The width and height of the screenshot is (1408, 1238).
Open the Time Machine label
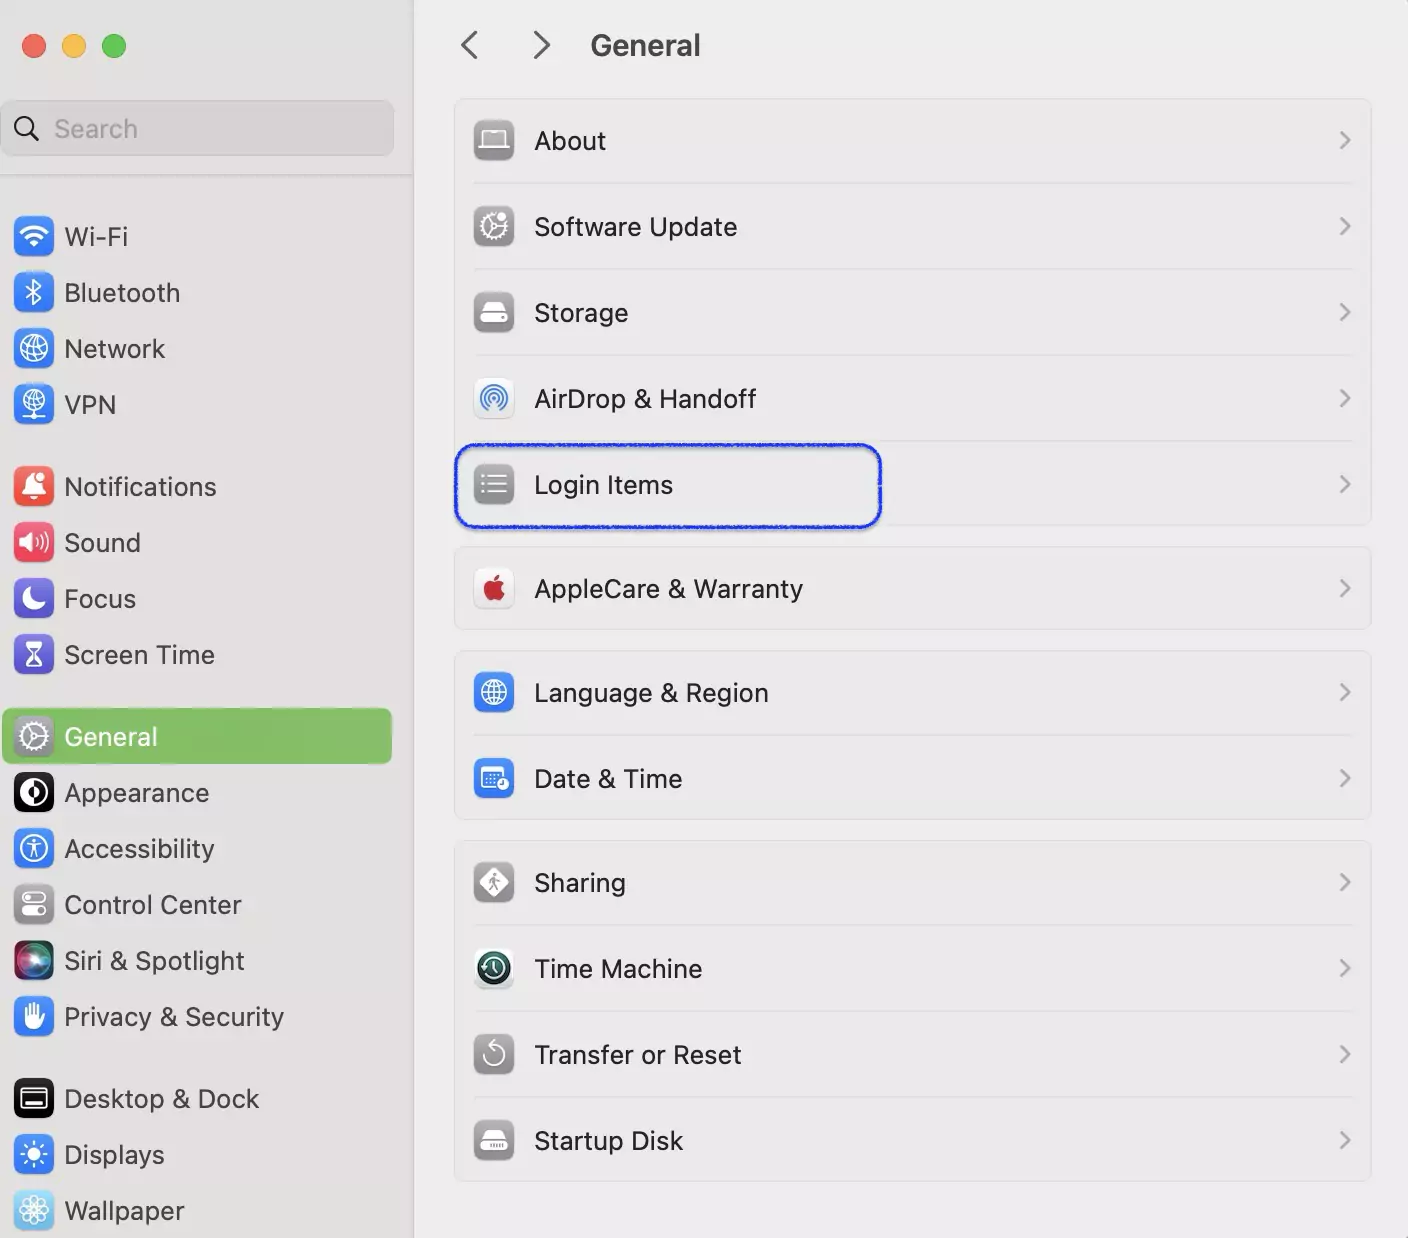[x=618, y=969]
